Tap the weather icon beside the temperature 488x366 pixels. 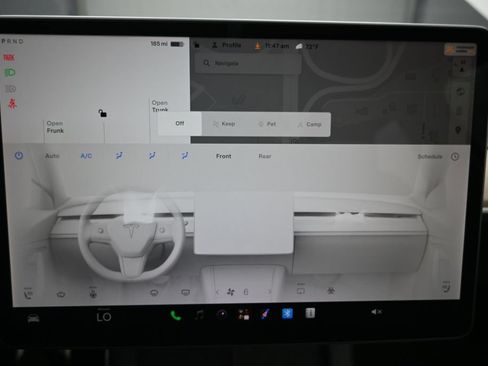pyautogui.click(x=299, y=46)
